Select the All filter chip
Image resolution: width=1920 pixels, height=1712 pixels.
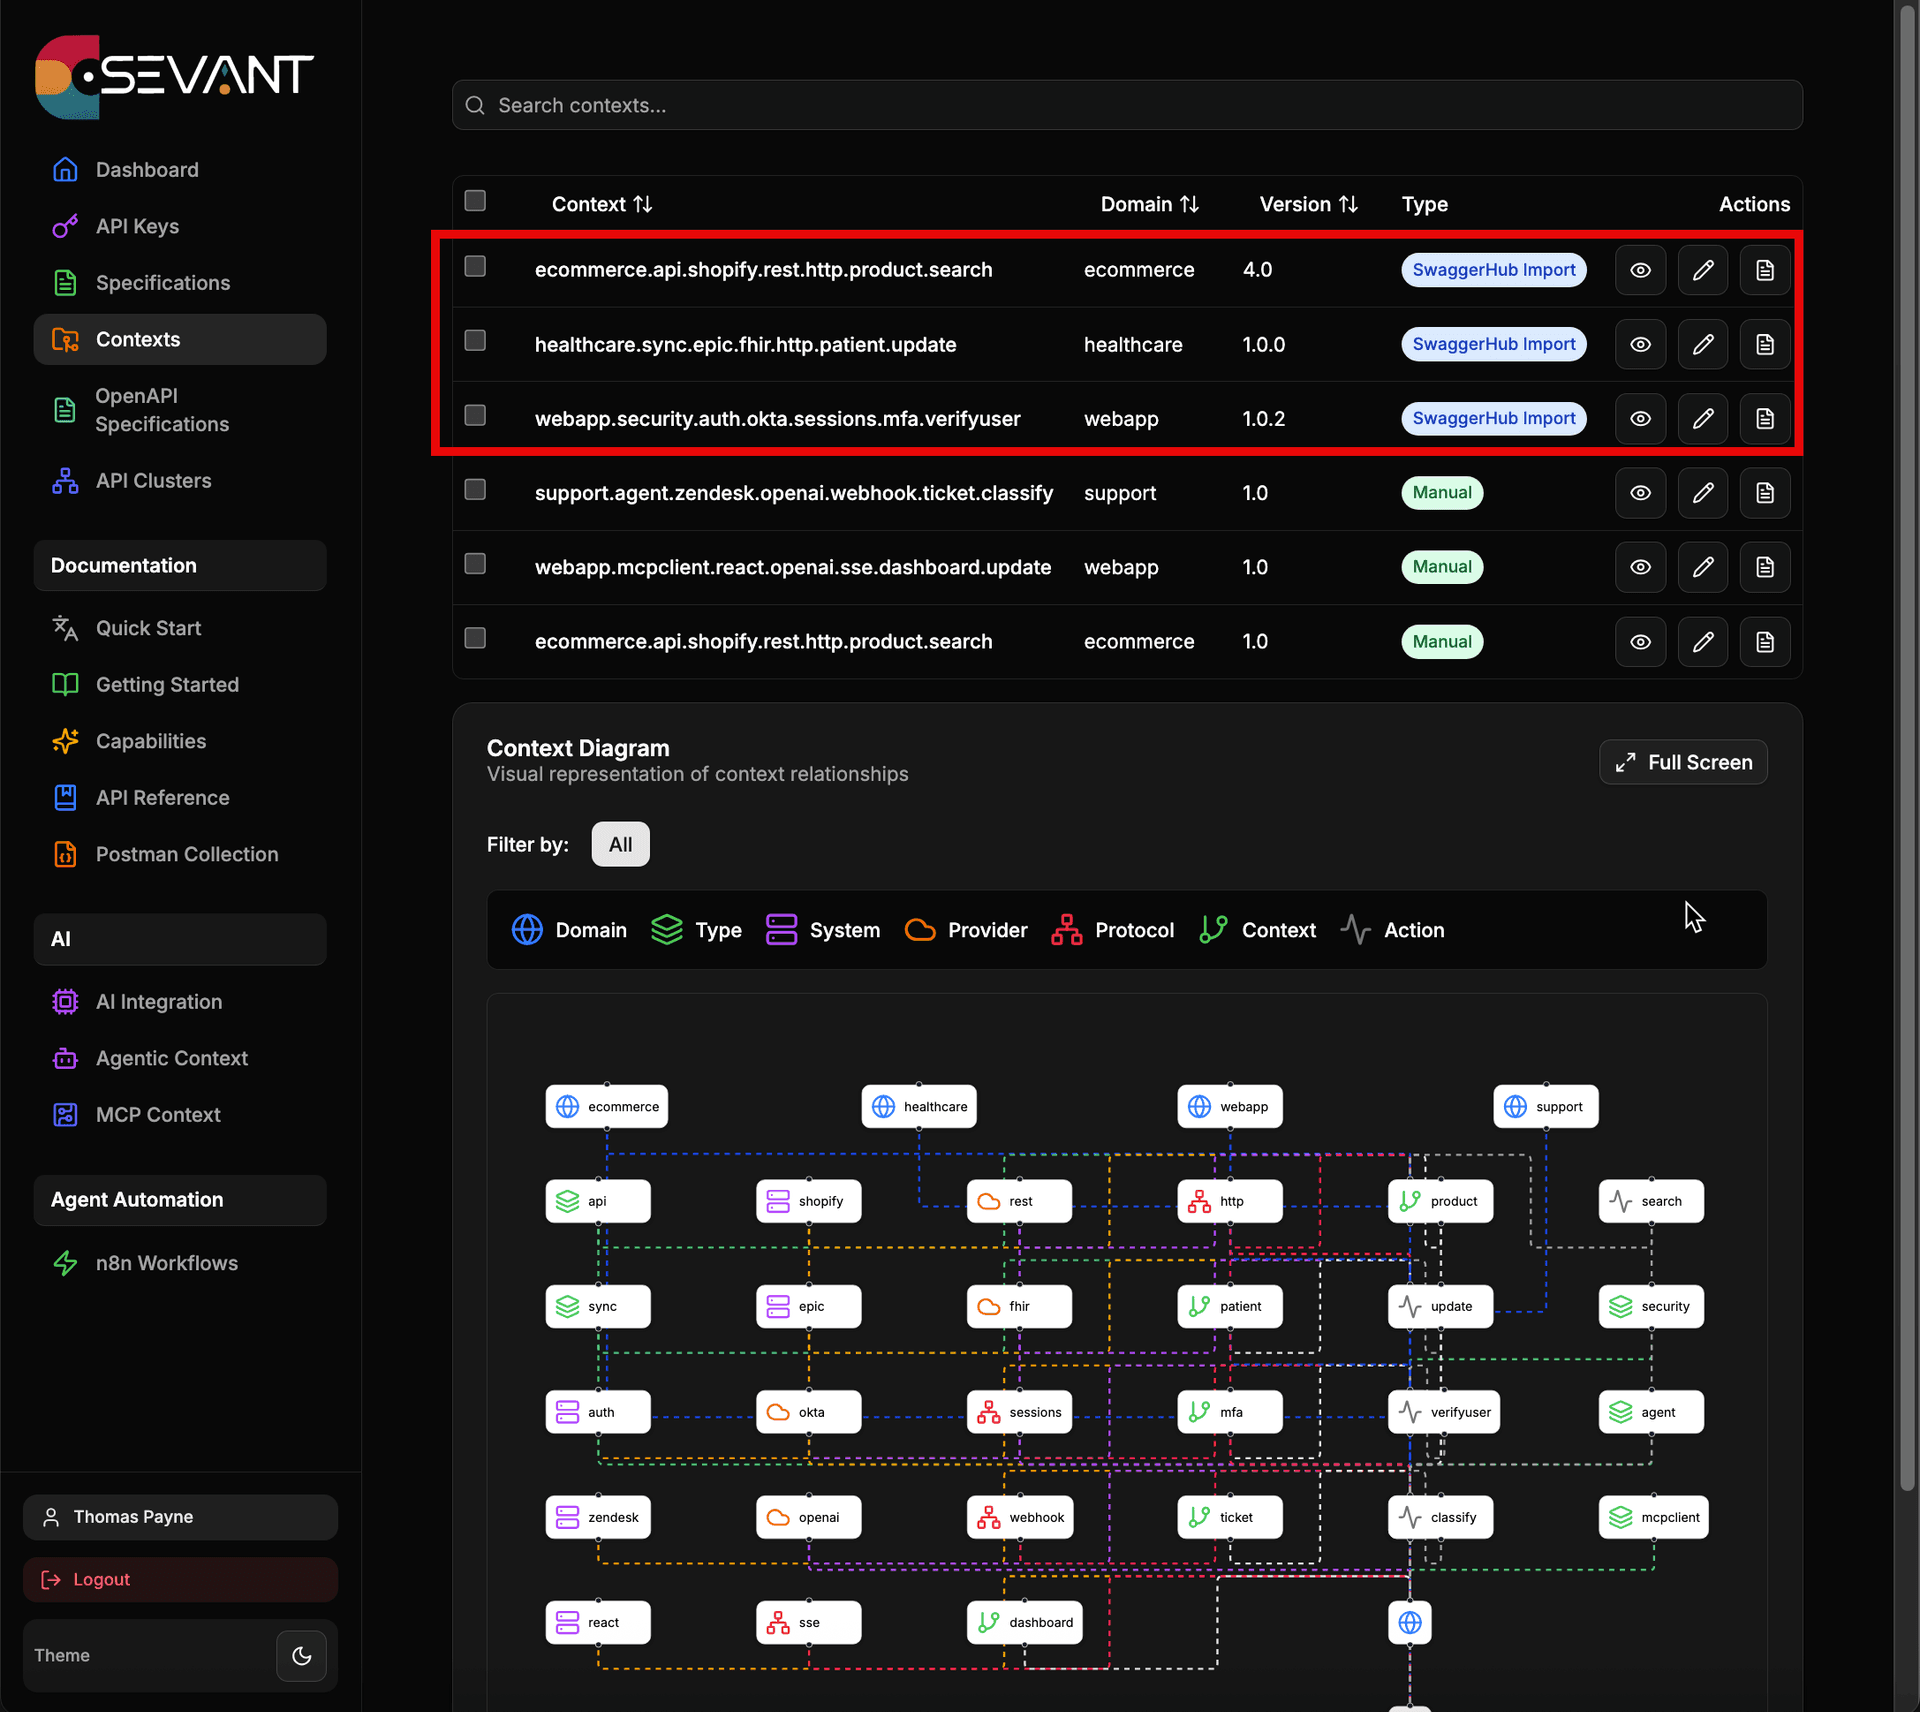point(620,844)
